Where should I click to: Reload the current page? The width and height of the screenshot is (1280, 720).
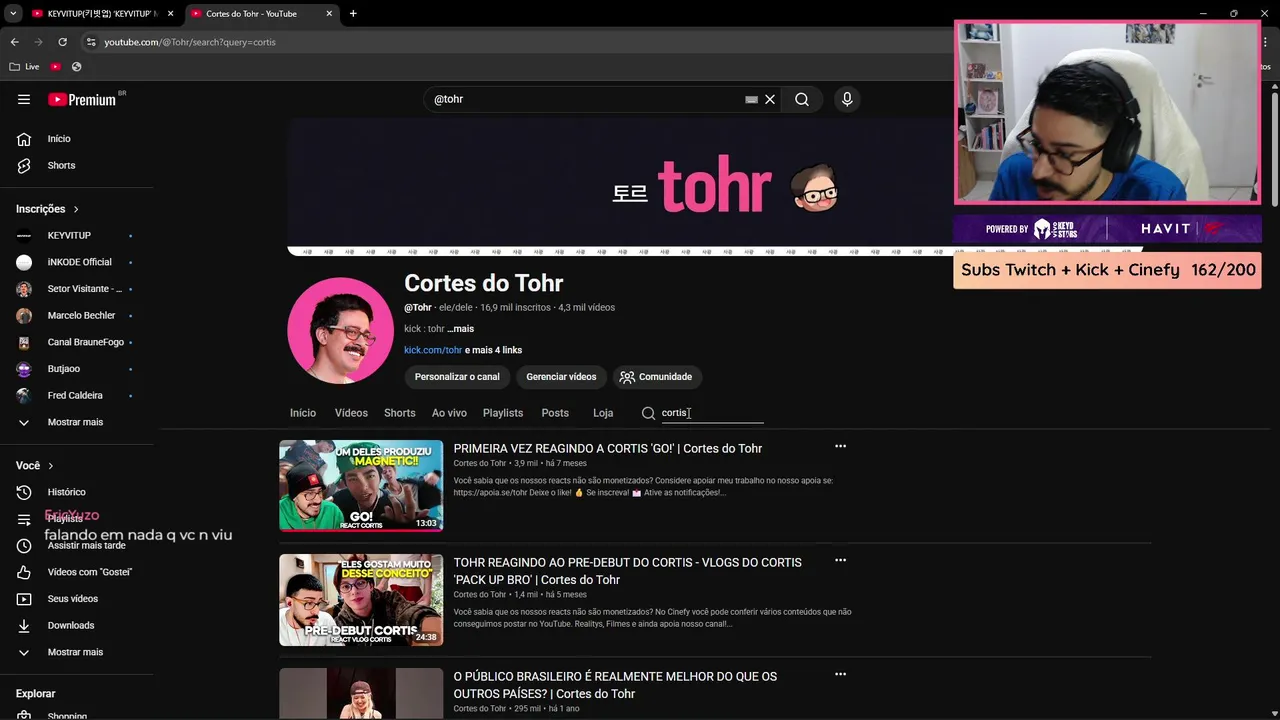point(62,42)
